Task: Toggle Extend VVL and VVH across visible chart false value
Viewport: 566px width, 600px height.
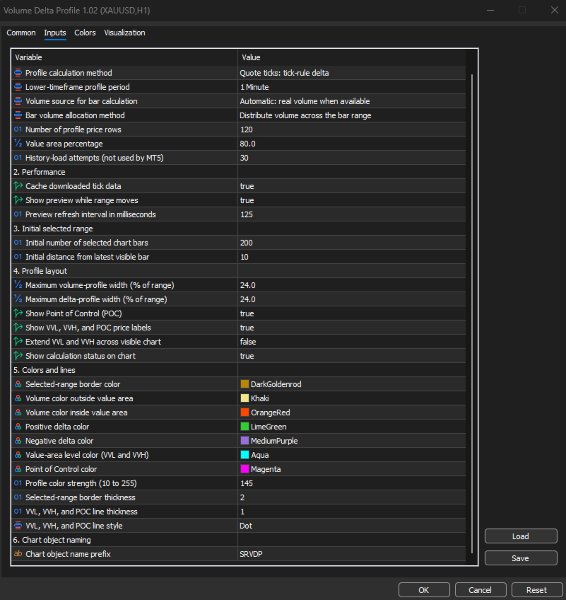Action: point(351,342)
